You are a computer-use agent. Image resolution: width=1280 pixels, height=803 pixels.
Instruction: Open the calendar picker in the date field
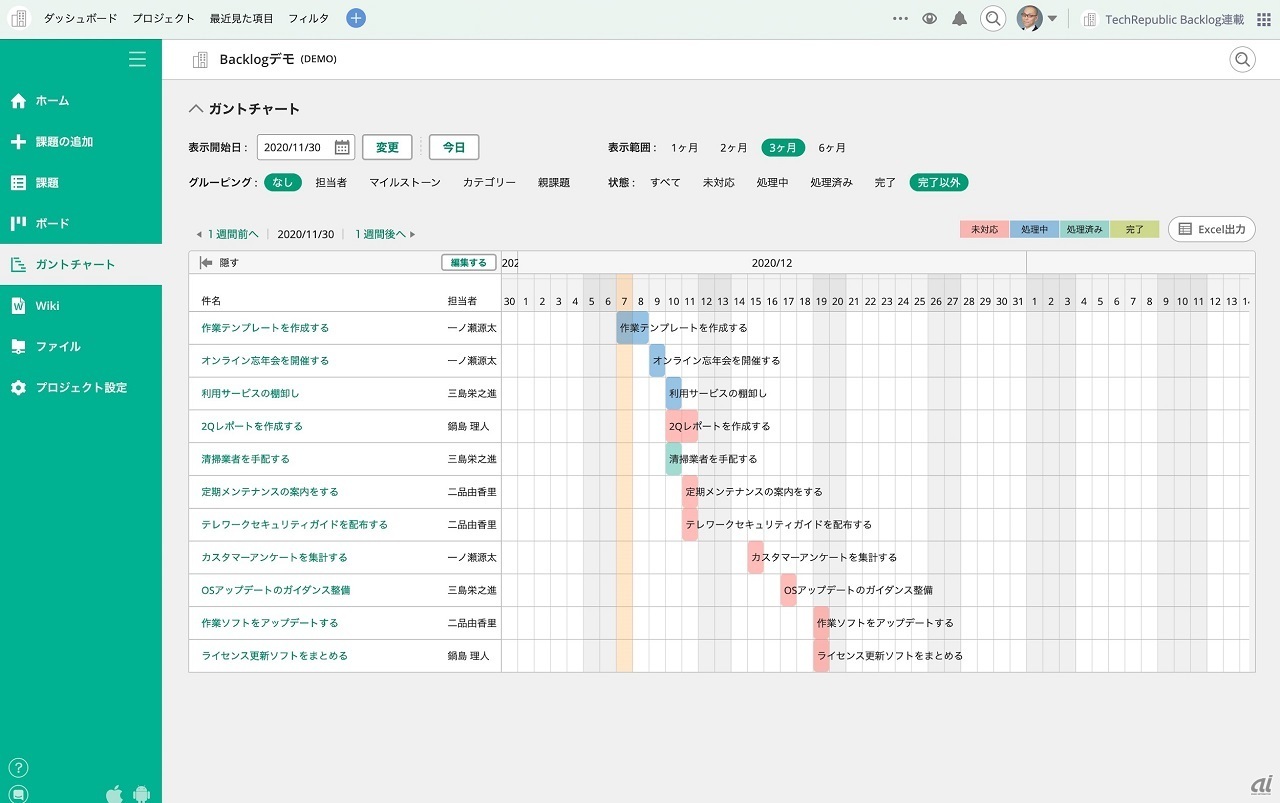pos(342,147)
